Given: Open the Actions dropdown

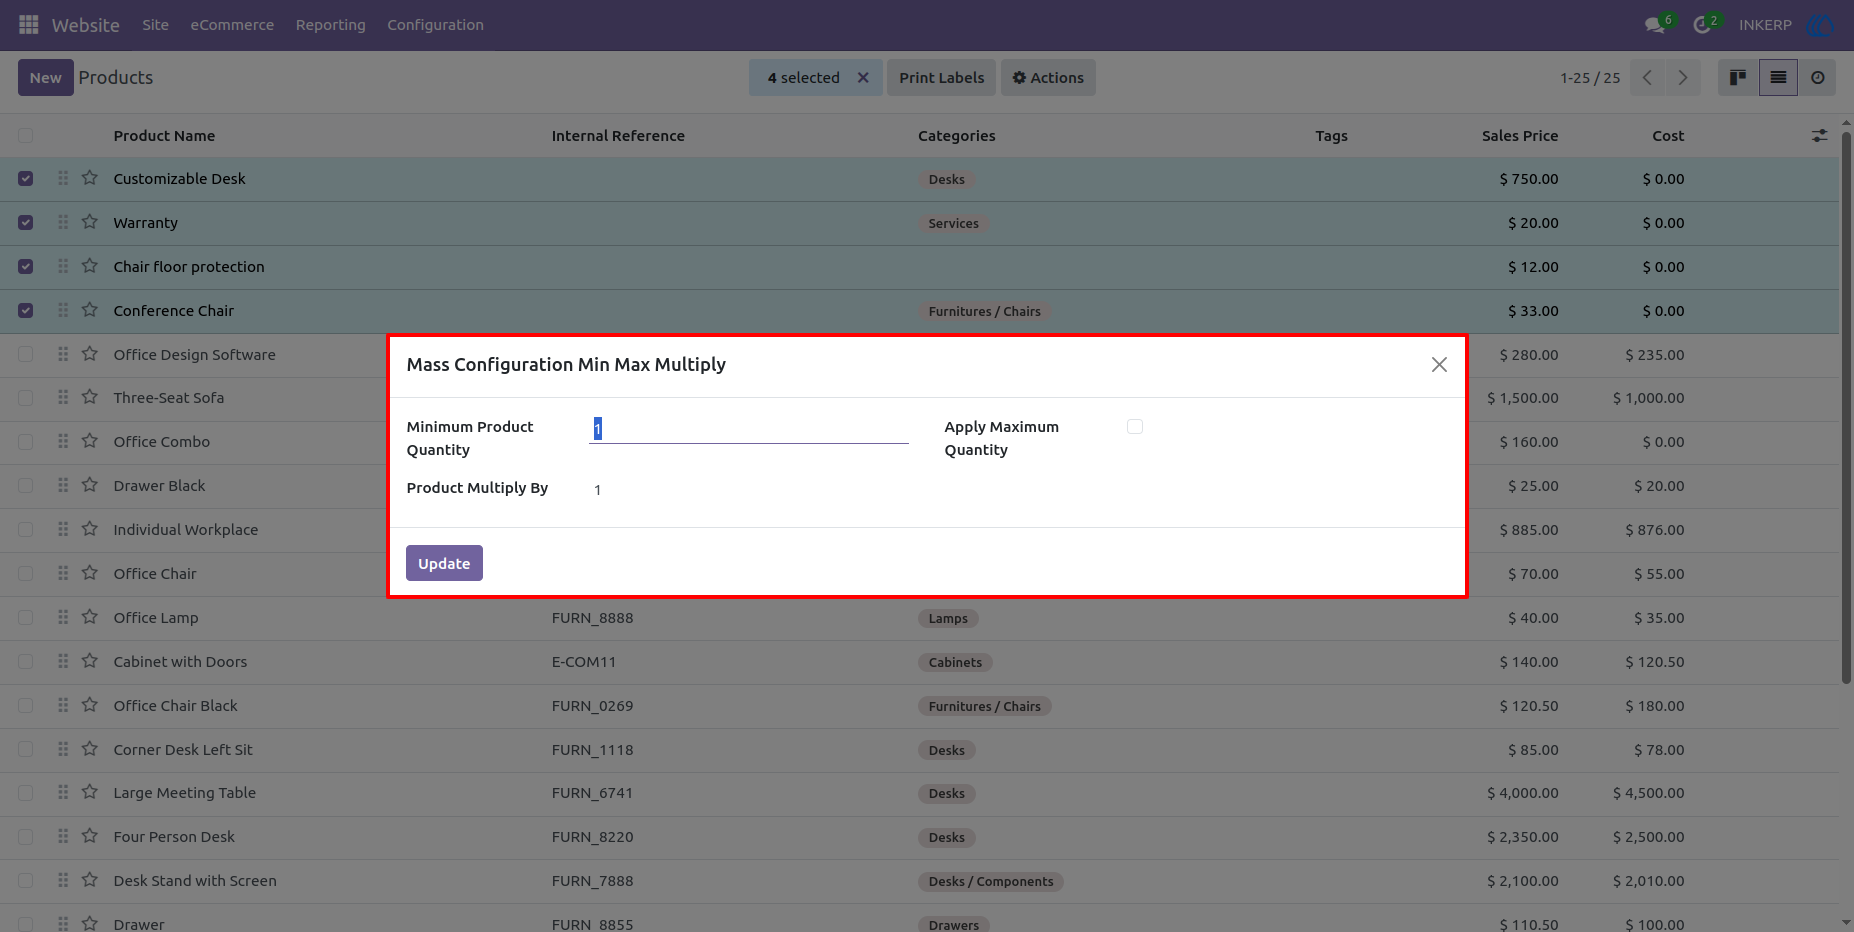Looking at the screenshot, I should (1048, 78).
